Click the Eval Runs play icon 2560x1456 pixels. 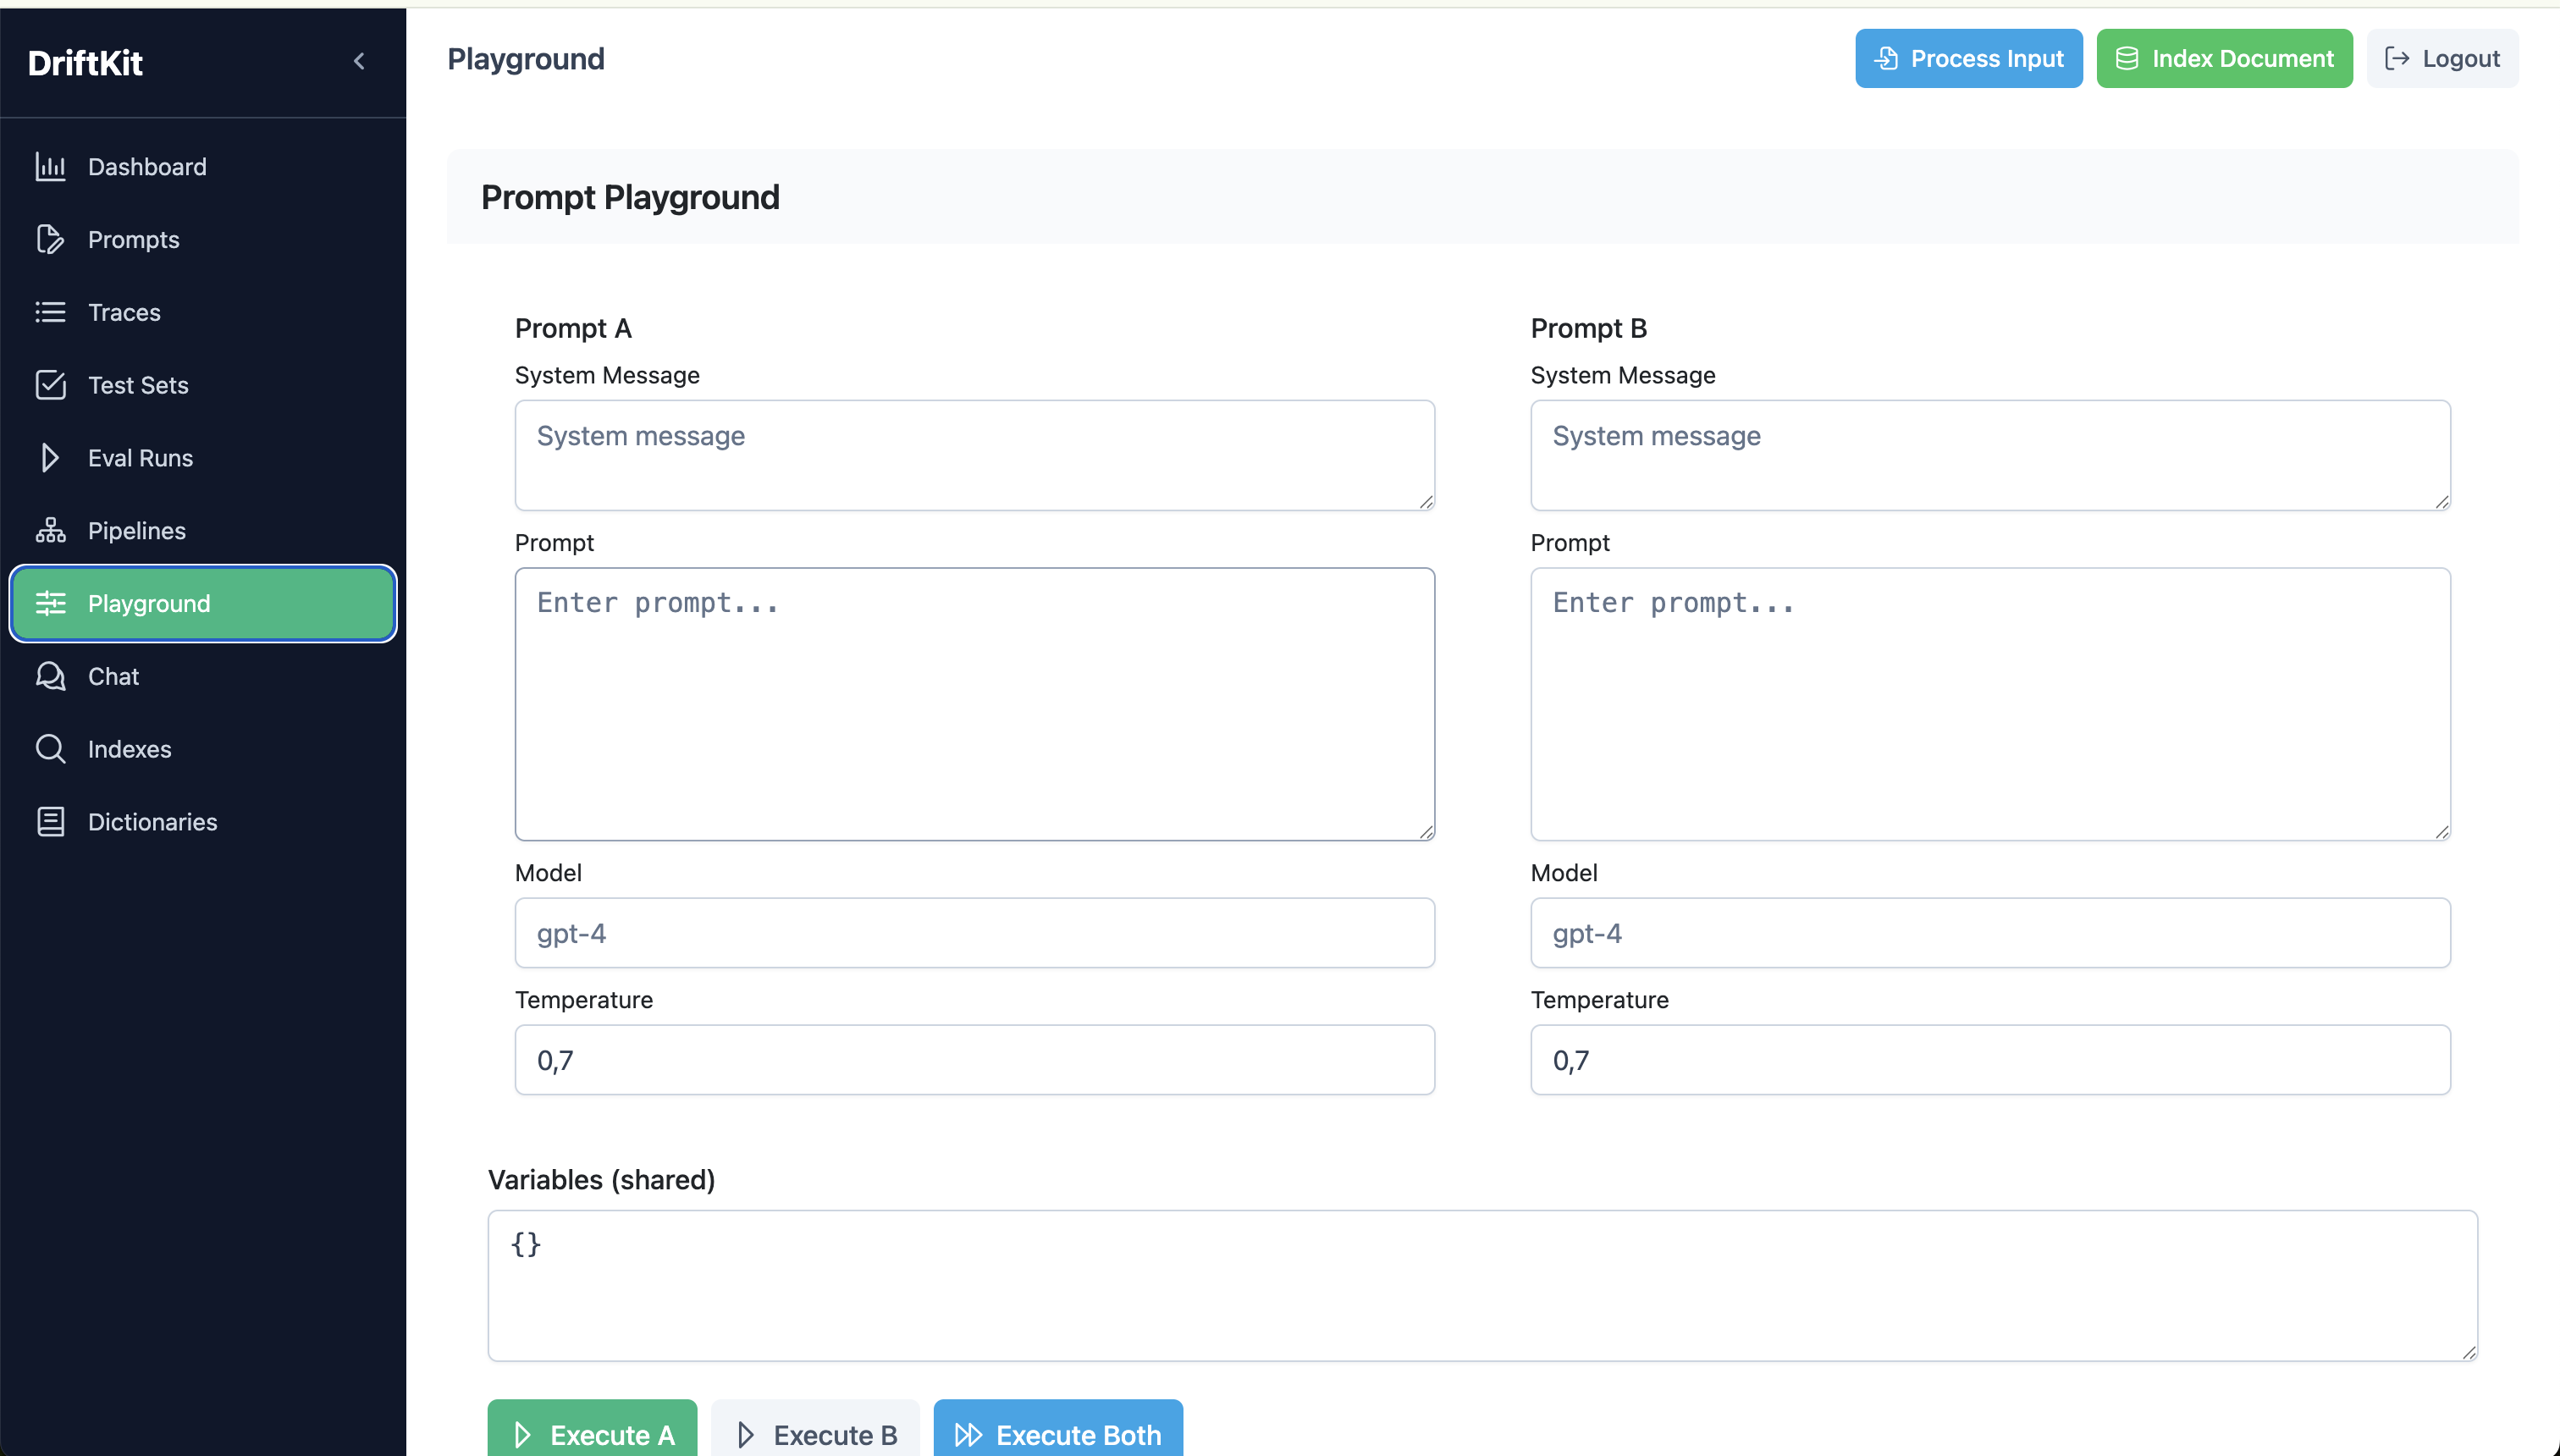[50, 458]
